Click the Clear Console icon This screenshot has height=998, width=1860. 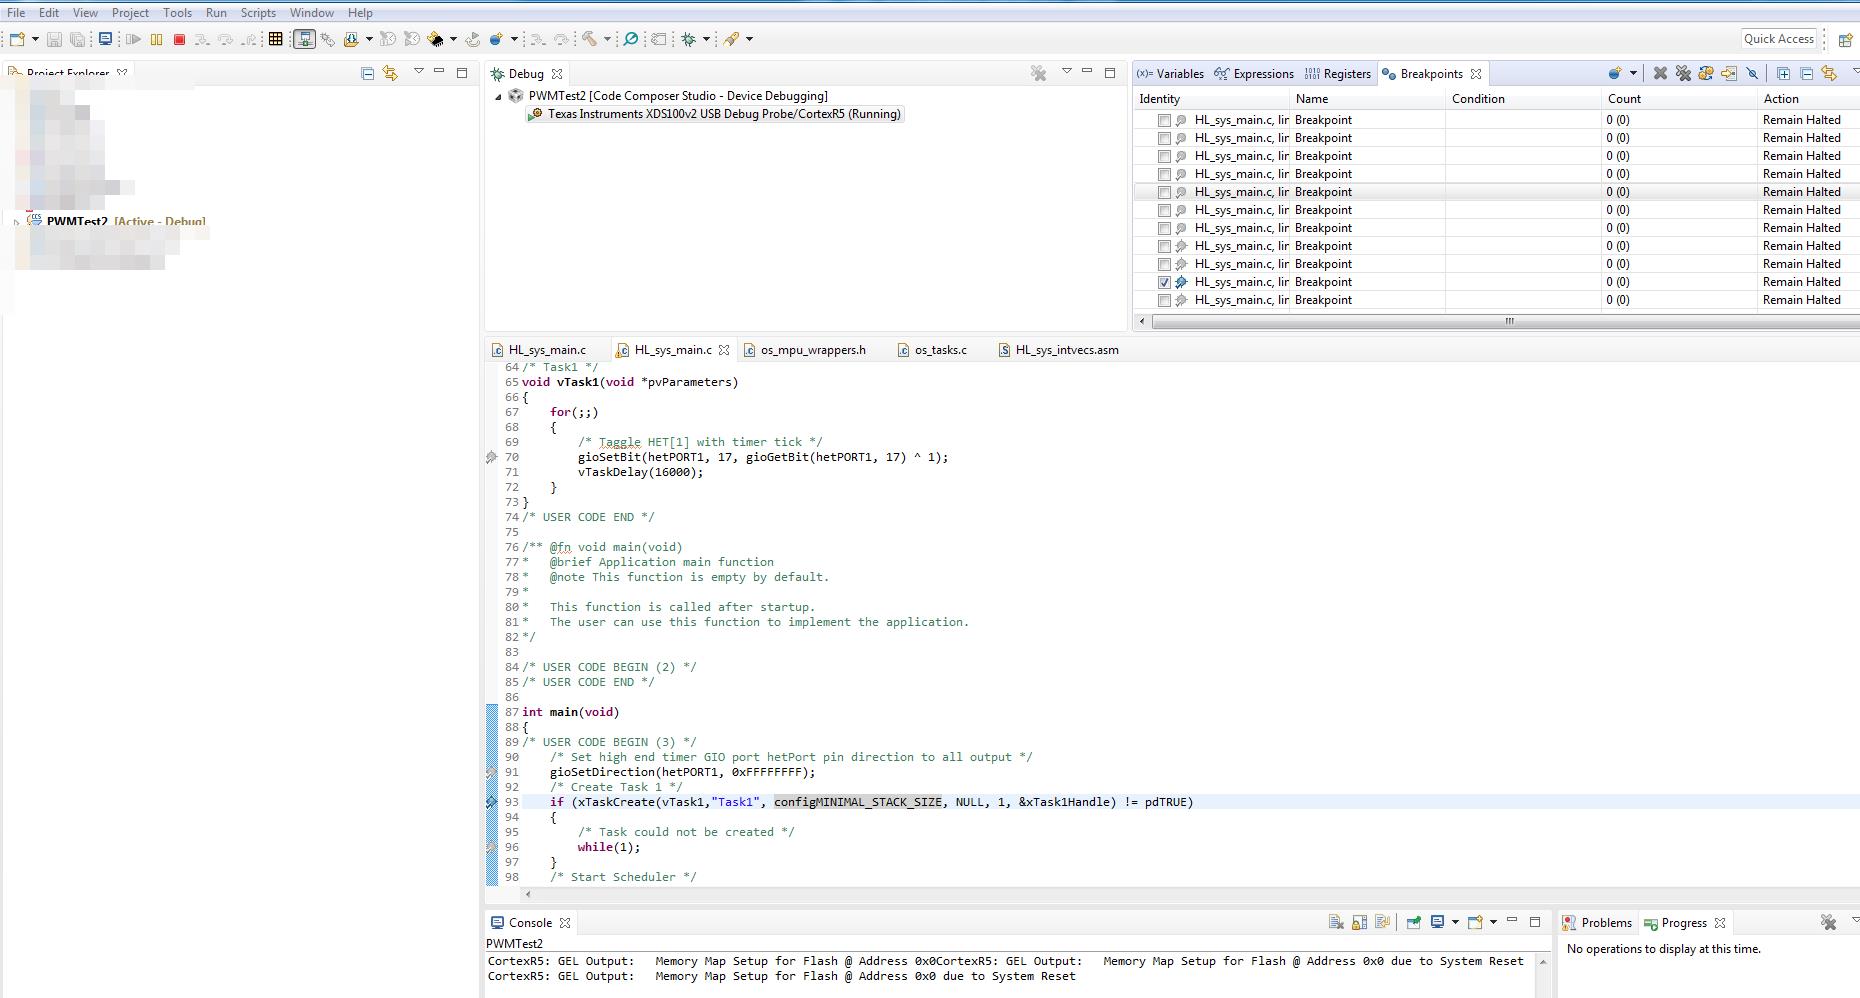1336,922
